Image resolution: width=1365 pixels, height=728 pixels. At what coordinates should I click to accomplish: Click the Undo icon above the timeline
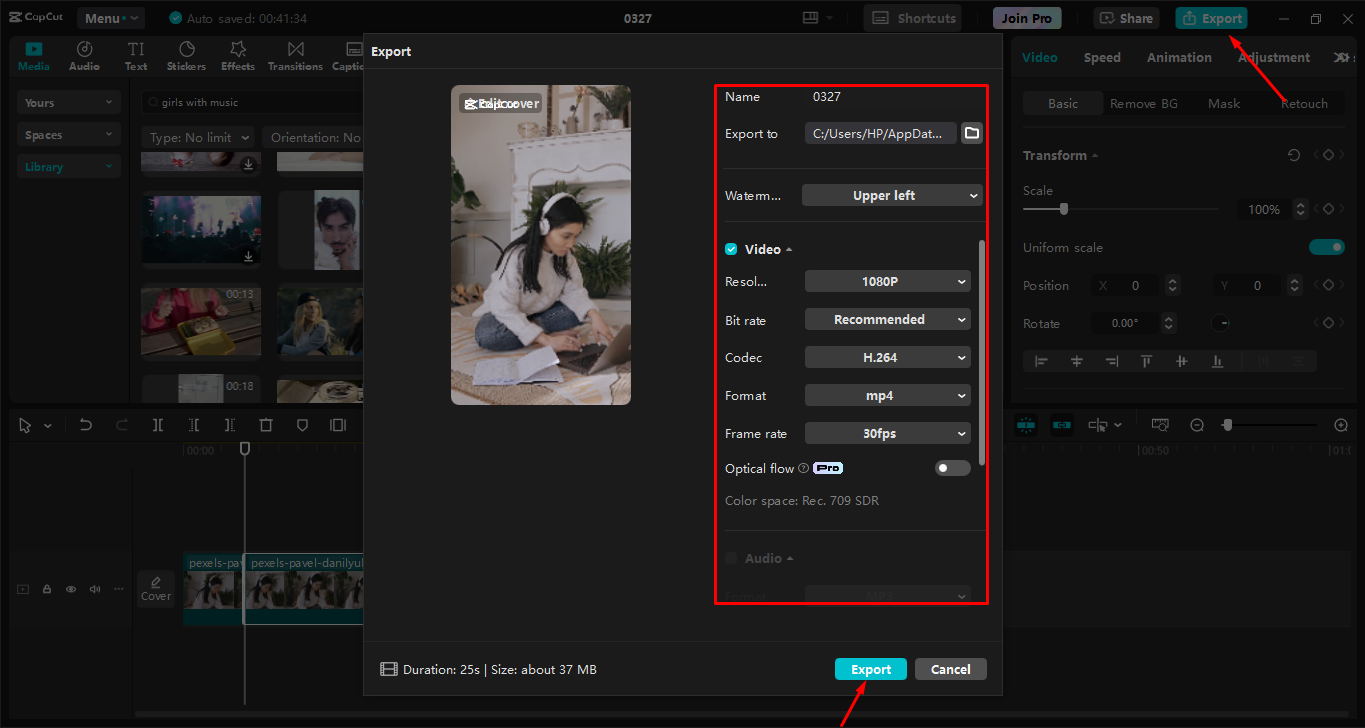tap(85, 424)
